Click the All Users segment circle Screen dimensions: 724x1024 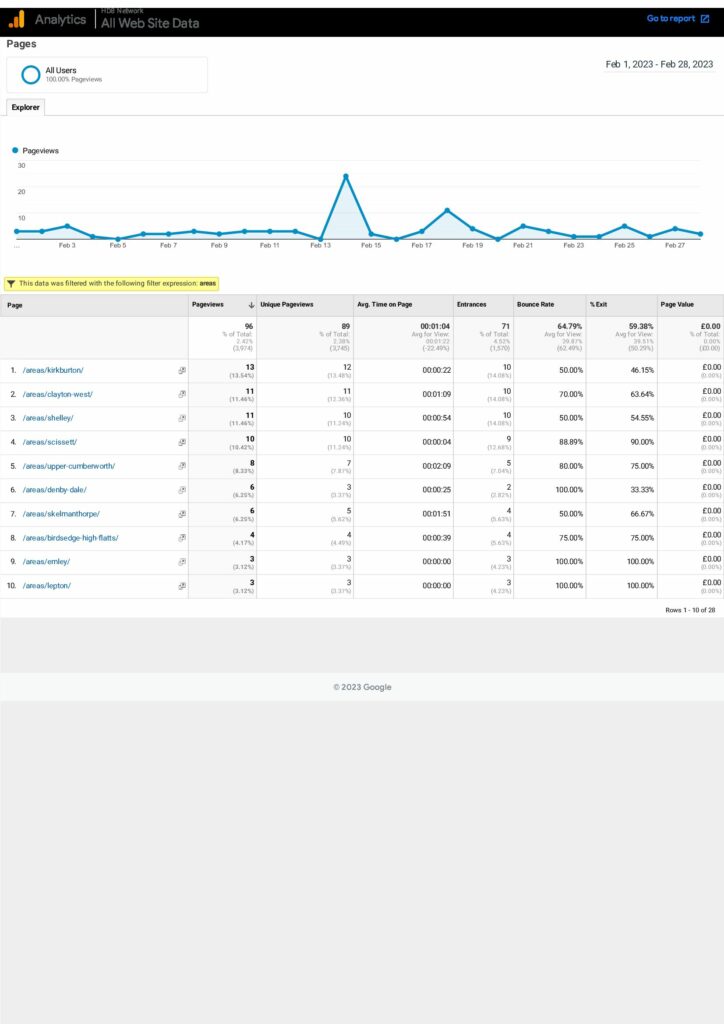[31, 75]
